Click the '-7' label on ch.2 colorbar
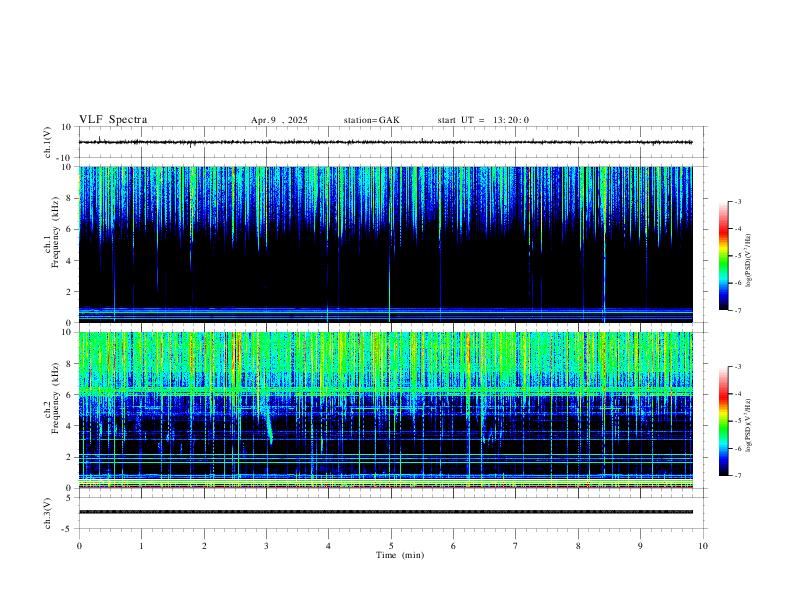The height and width of the screenshot is (612, 792). pyautogui.click(x=737, y=476)
